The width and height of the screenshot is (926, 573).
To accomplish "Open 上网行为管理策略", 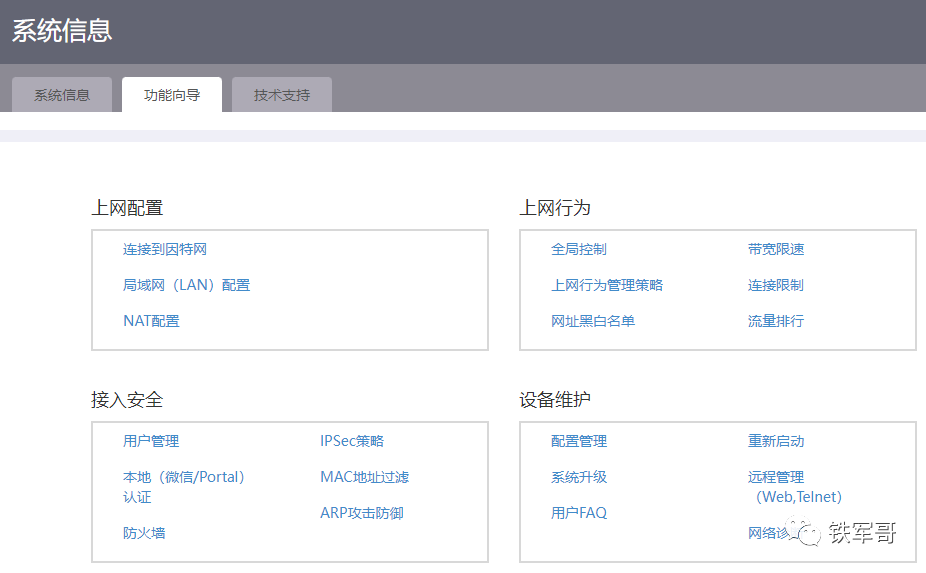I will [x=607, y=285].
